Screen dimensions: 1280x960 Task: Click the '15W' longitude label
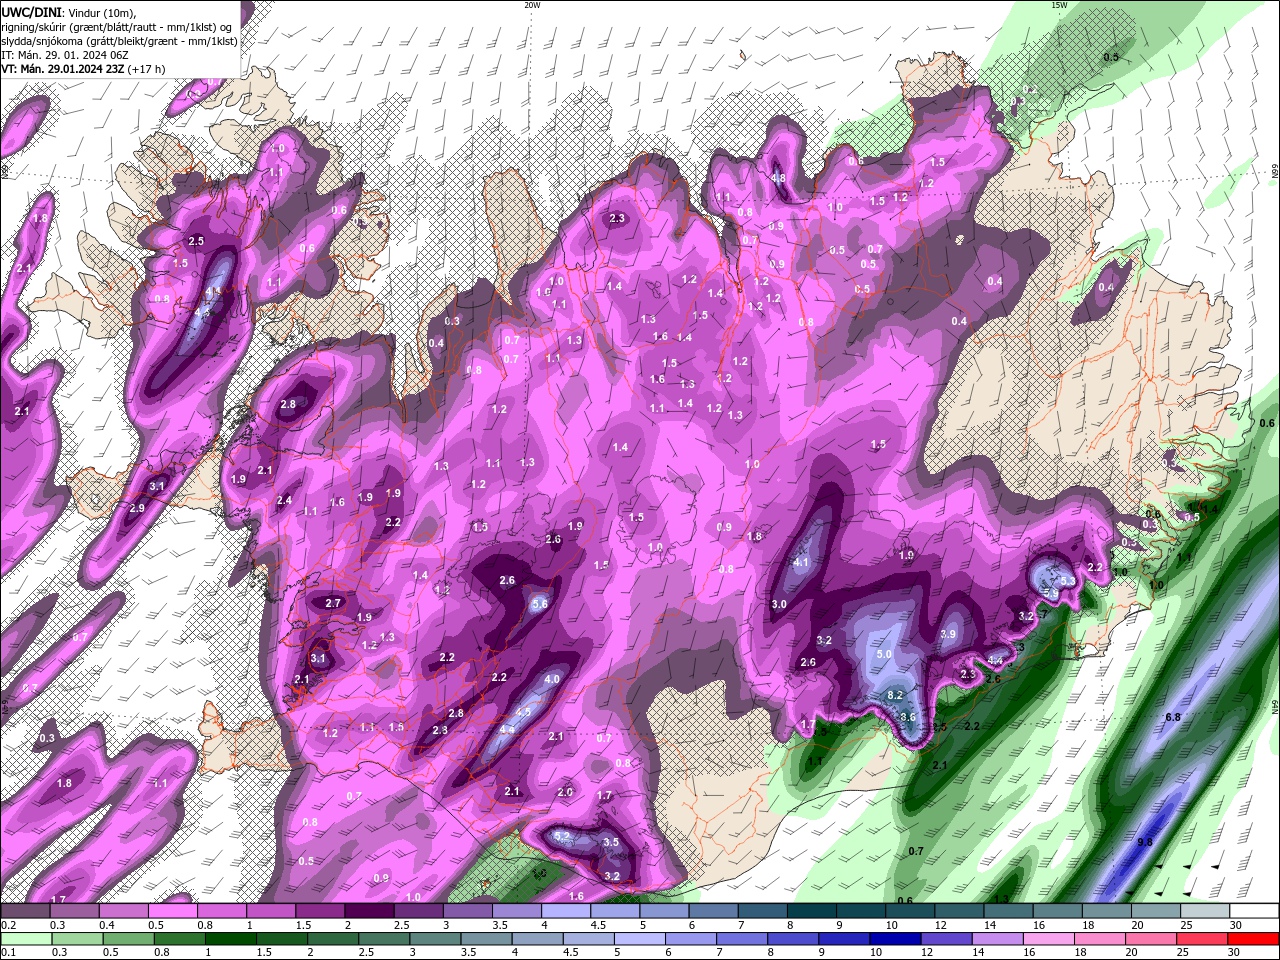pyautogui.click(x=1059, y=5)
